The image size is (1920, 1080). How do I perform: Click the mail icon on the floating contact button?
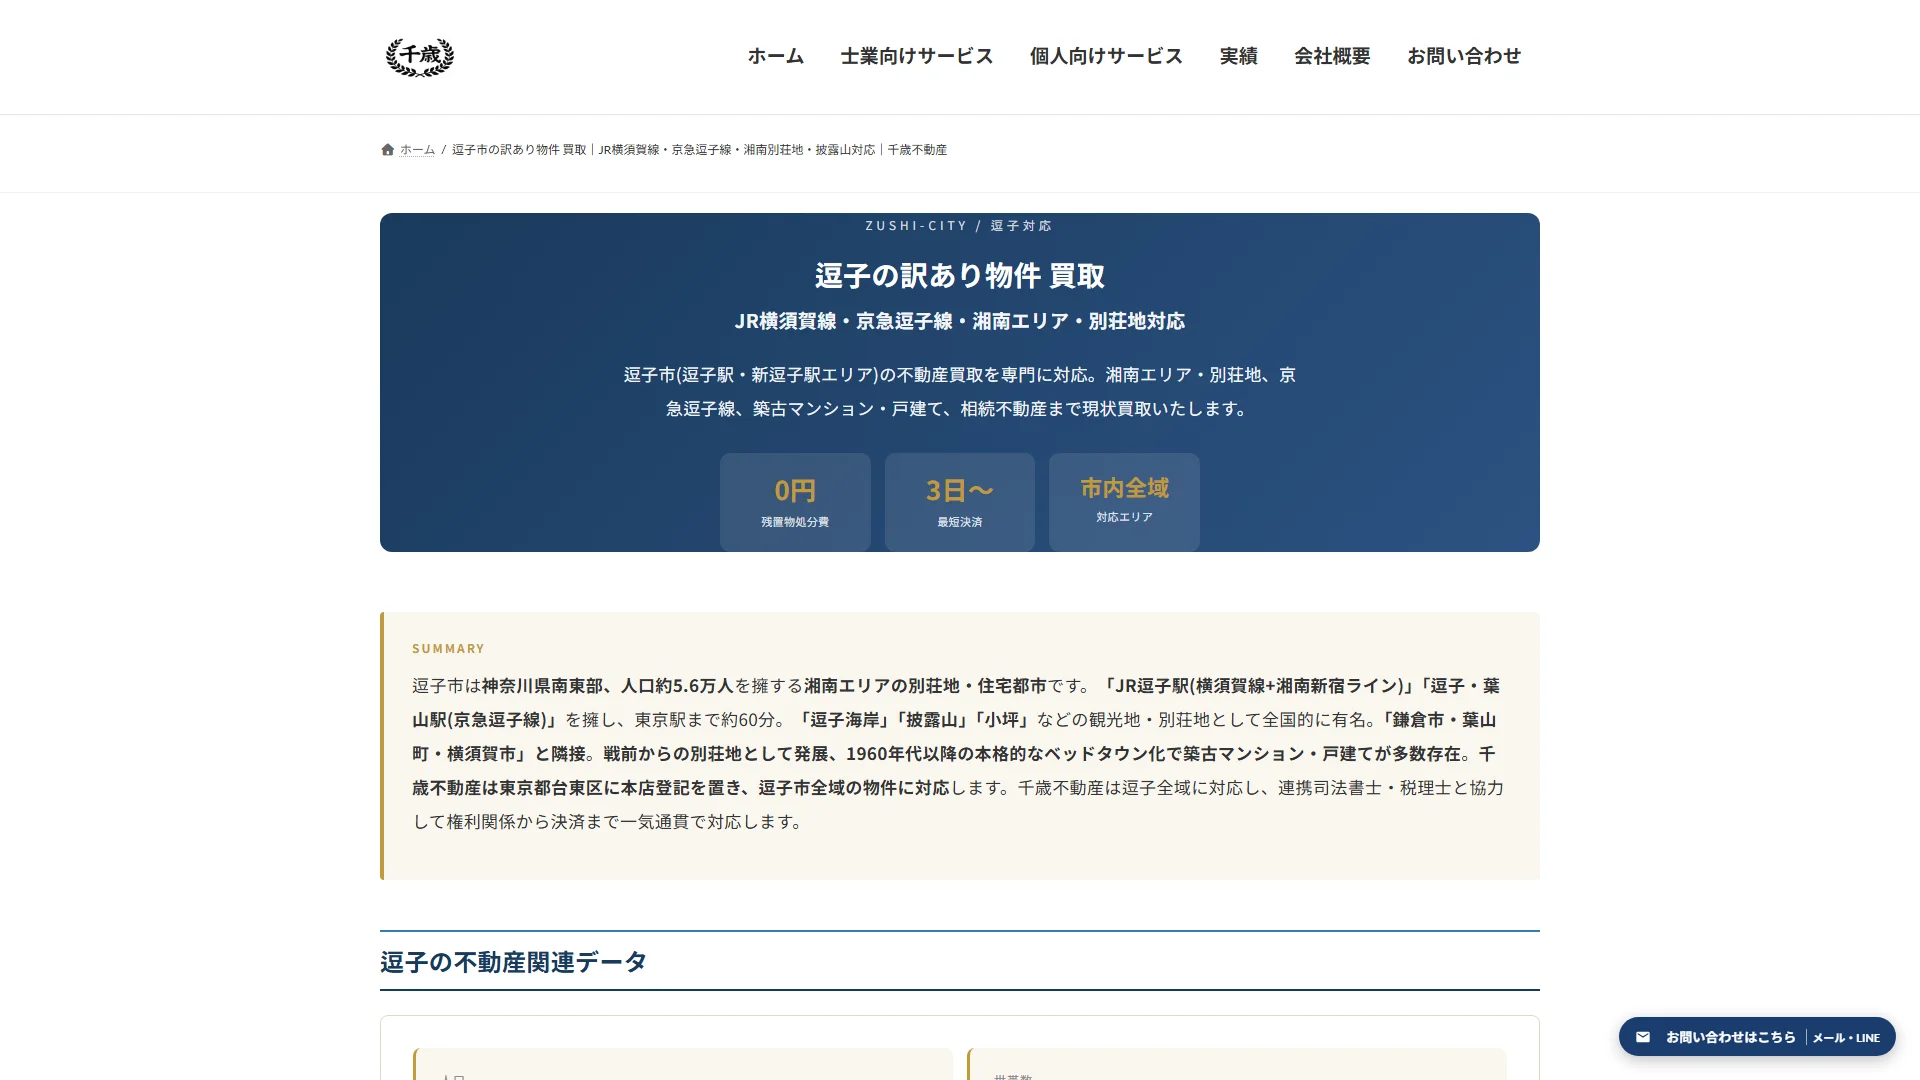tap(1642, 1037)
